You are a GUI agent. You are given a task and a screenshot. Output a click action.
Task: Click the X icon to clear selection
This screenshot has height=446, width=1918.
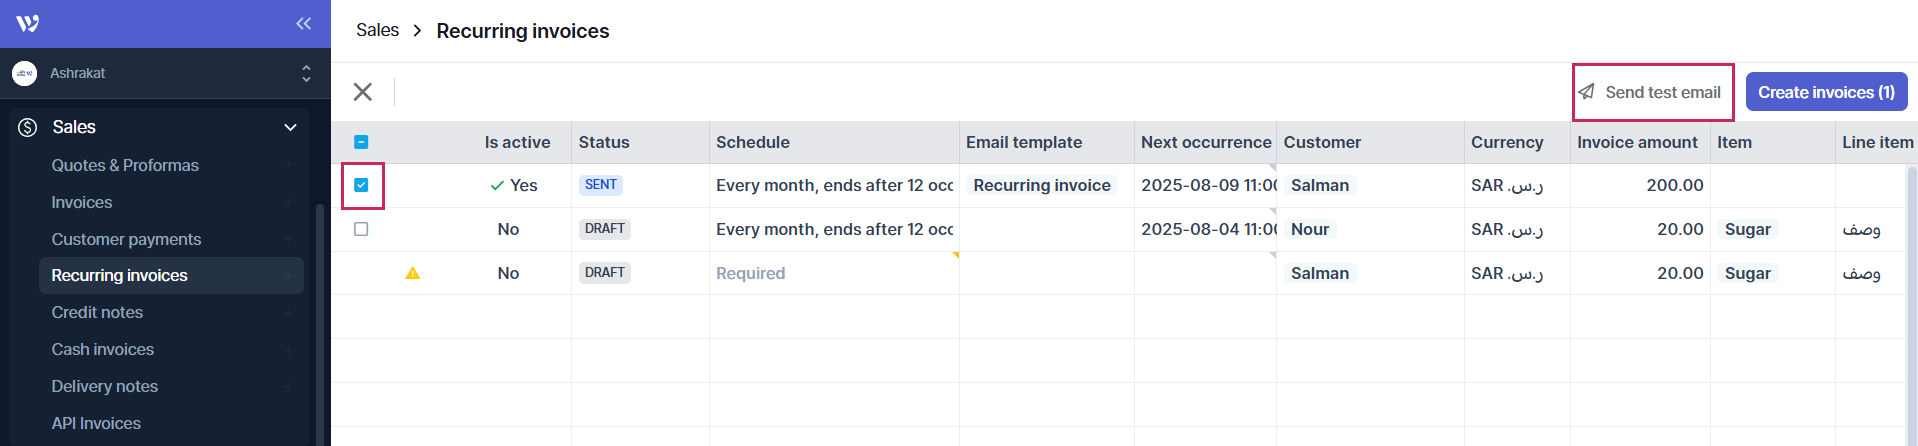tap(363, 92)
